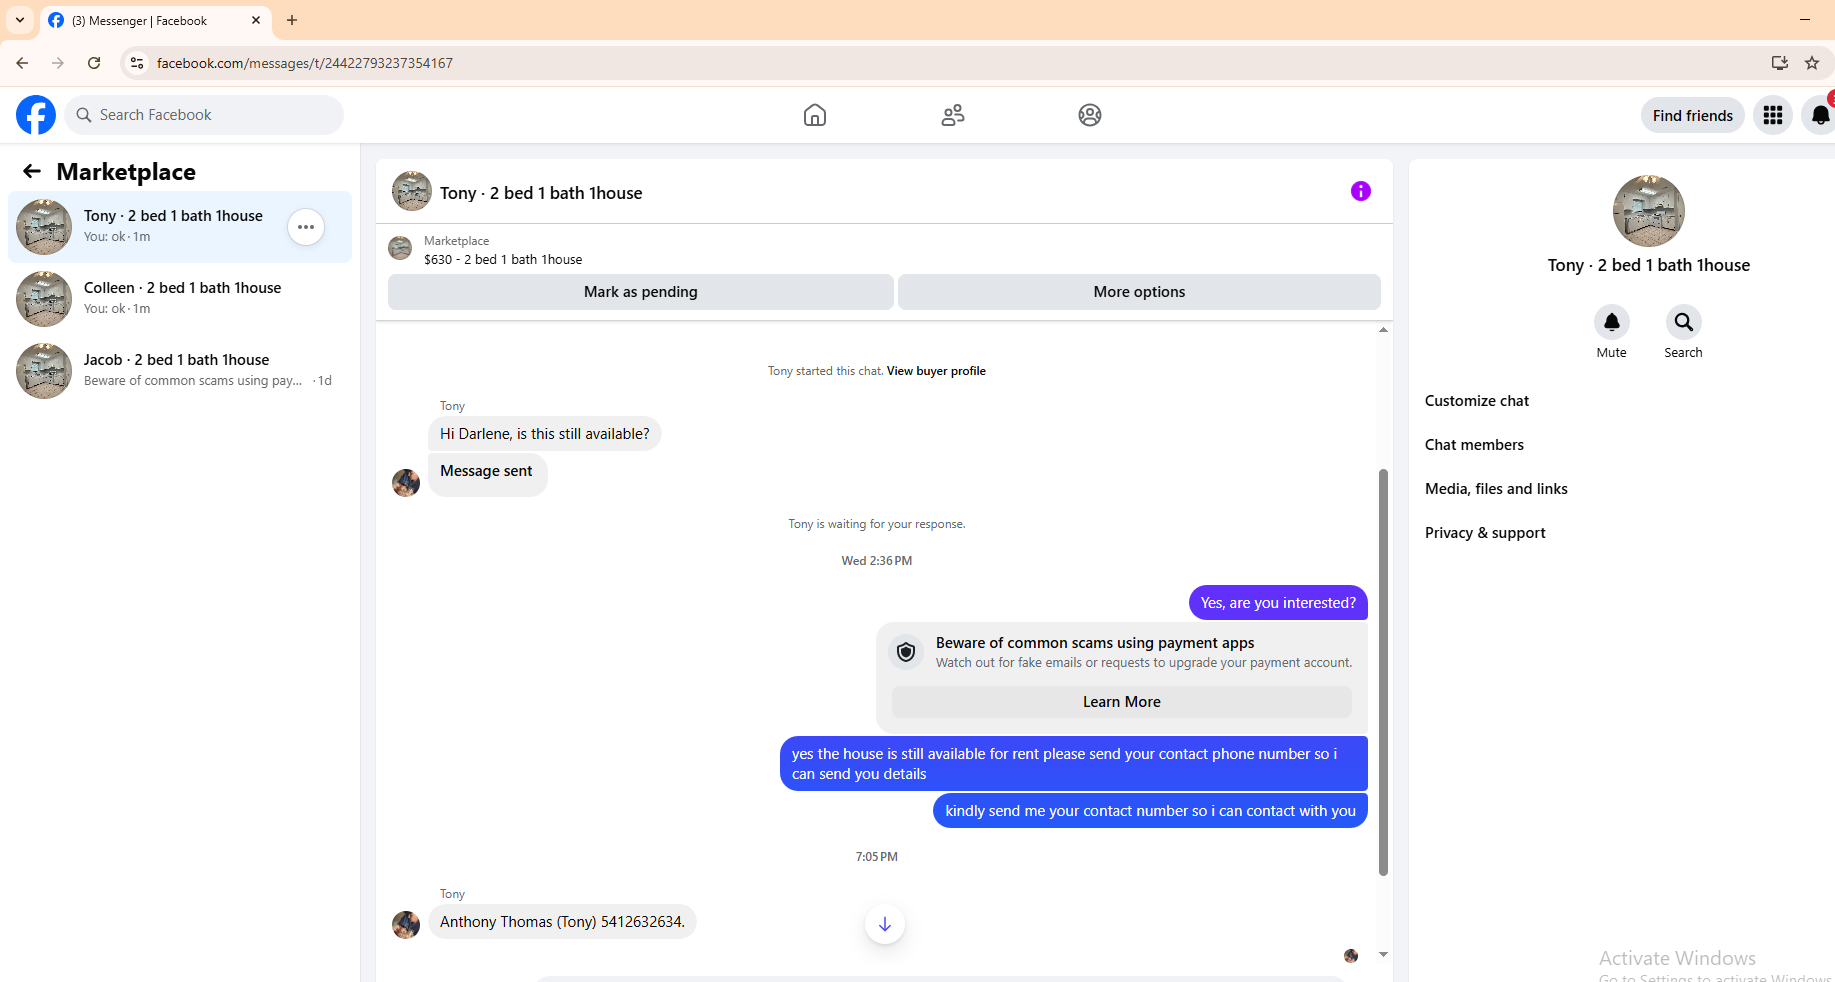
Task: Open the Friends icon in top navigation
Action: point(953,115)
